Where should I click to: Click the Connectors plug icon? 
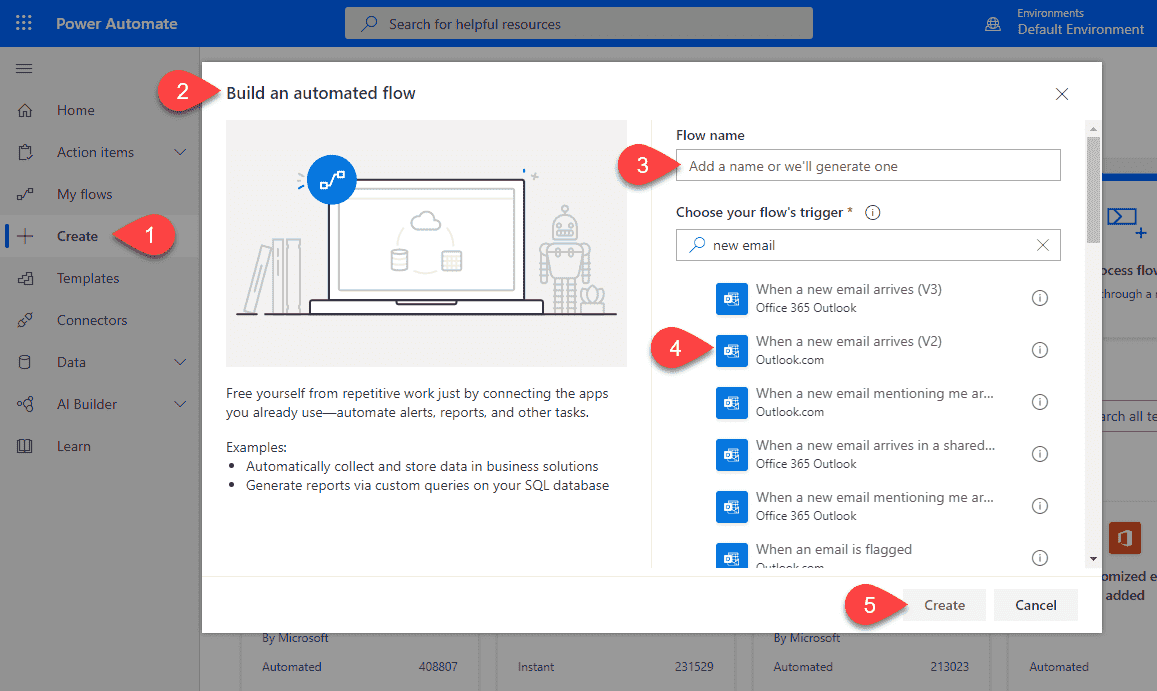[x=25, y=320]
